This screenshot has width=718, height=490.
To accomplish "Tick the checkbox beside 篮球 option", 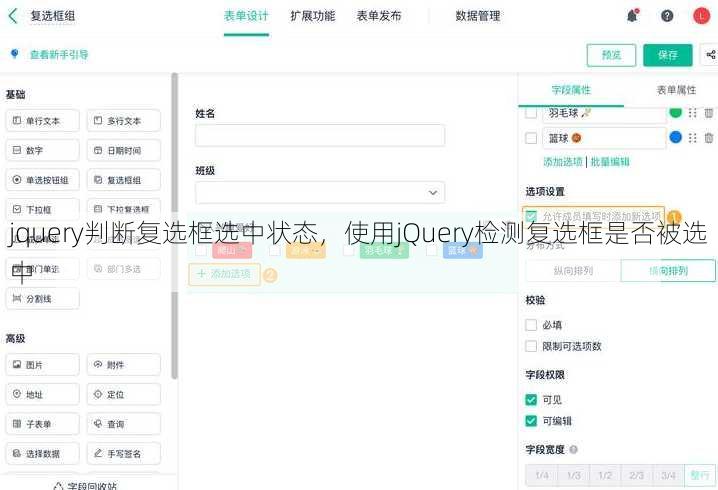I will [x=531, y=138].
